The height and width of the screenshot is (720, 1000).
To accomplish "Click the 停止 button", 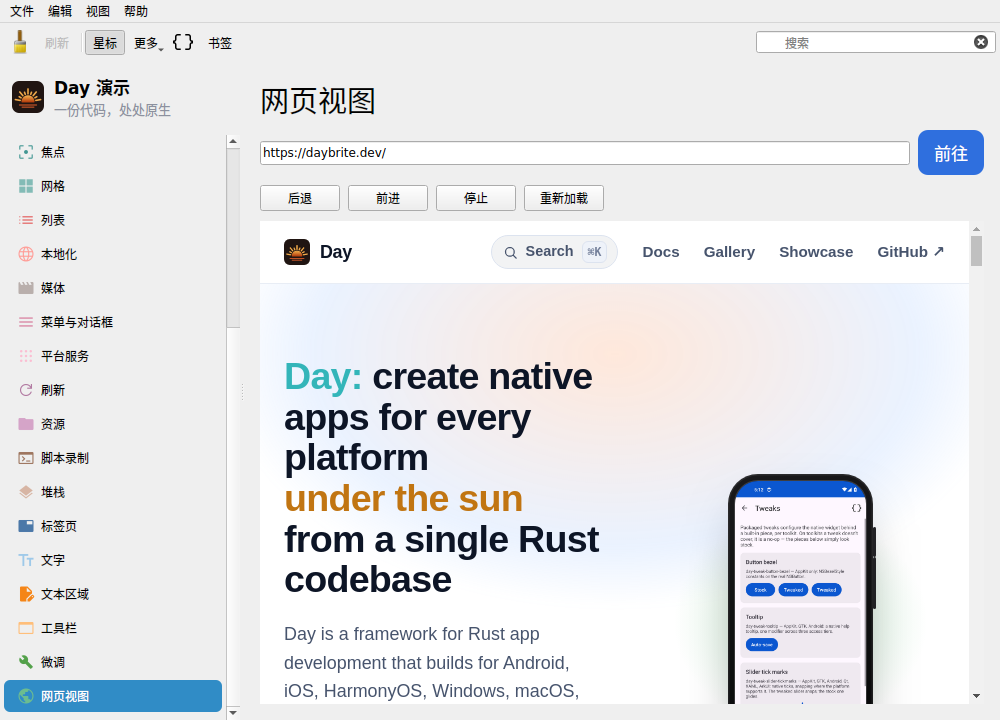I will coord(476,198).
